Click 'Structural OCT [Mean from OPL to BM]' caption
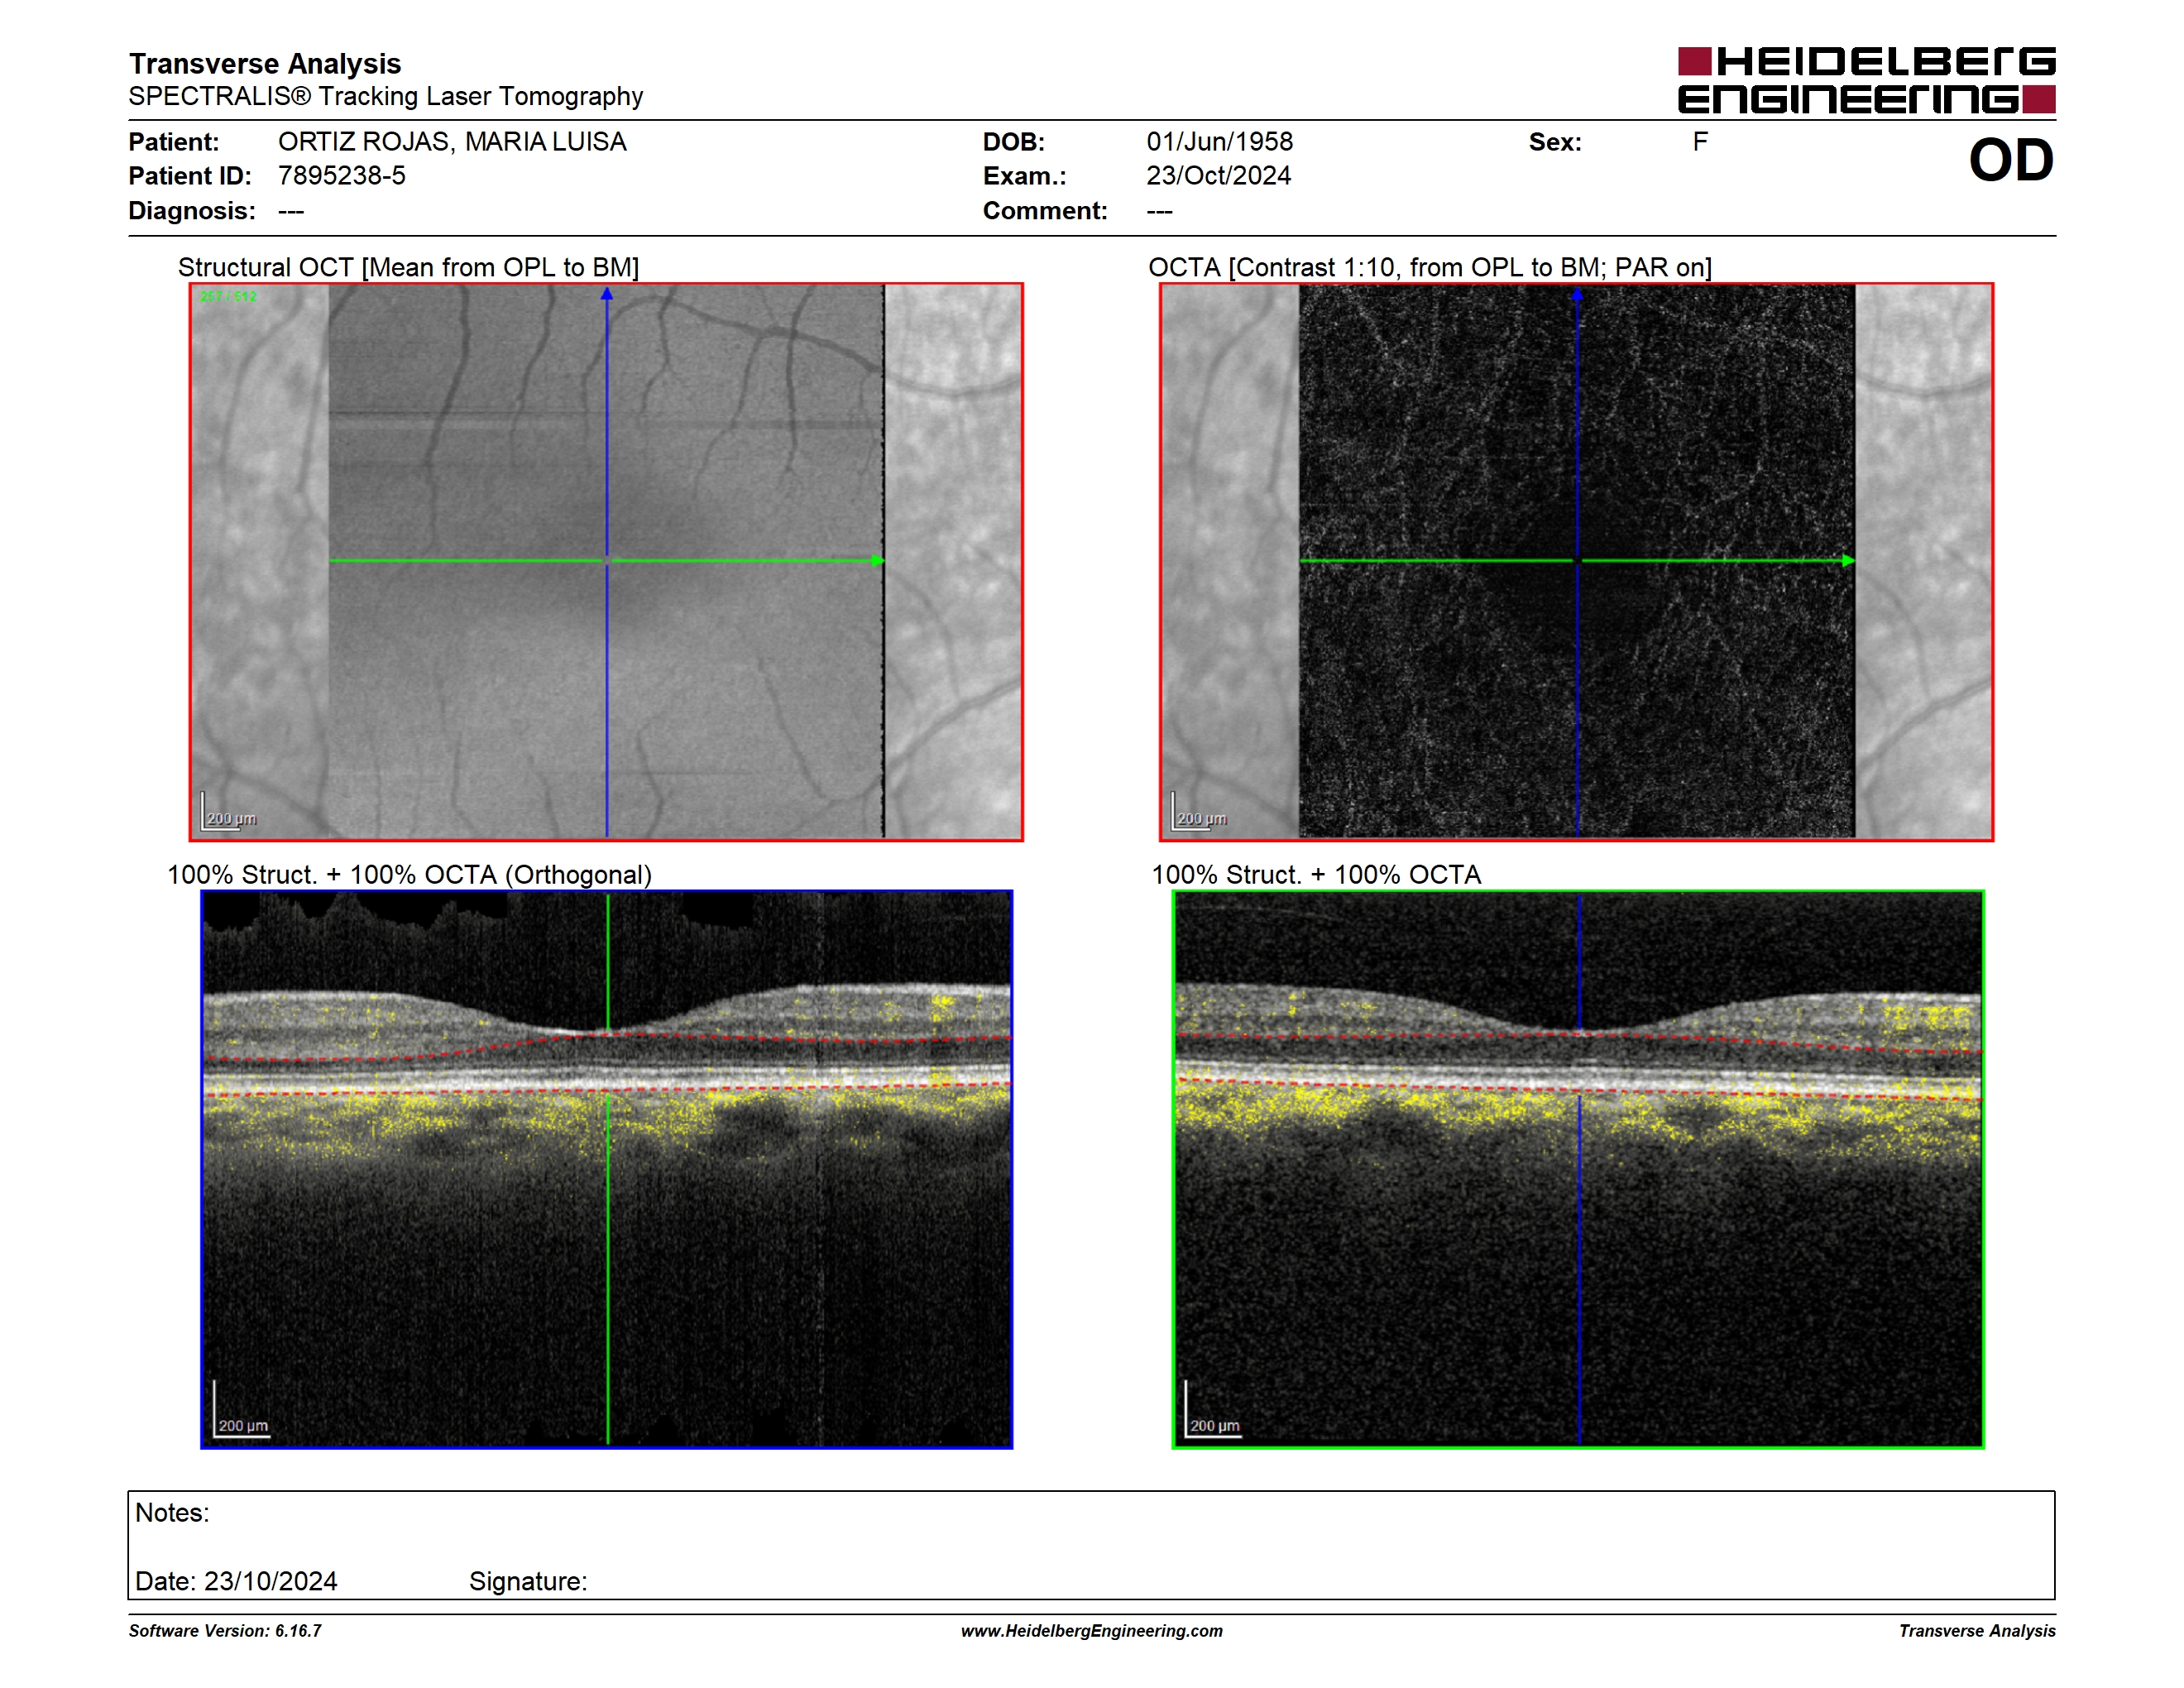2184x1688 pixels. coord(408,268)
